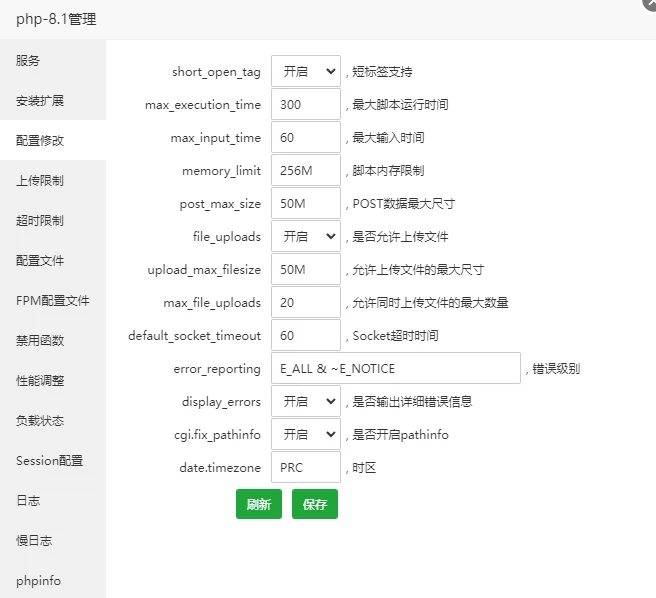This screenshot has height=598, width=656.
Task: Click the 最大输入时间 description text
Action: coord(388,137)
